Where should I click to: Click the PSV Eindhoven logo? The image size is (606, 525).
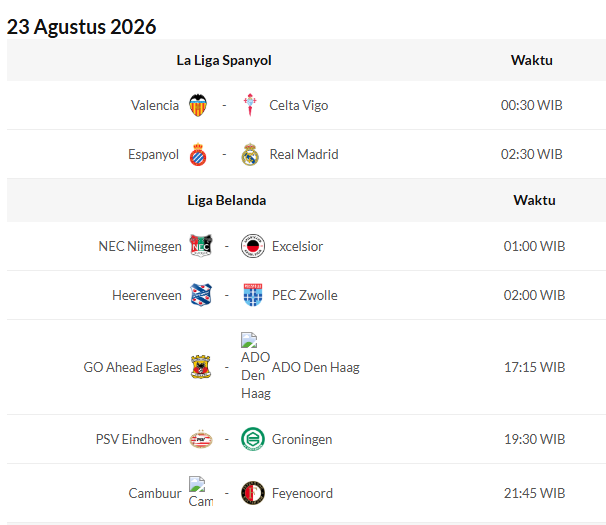coord(201,439)
